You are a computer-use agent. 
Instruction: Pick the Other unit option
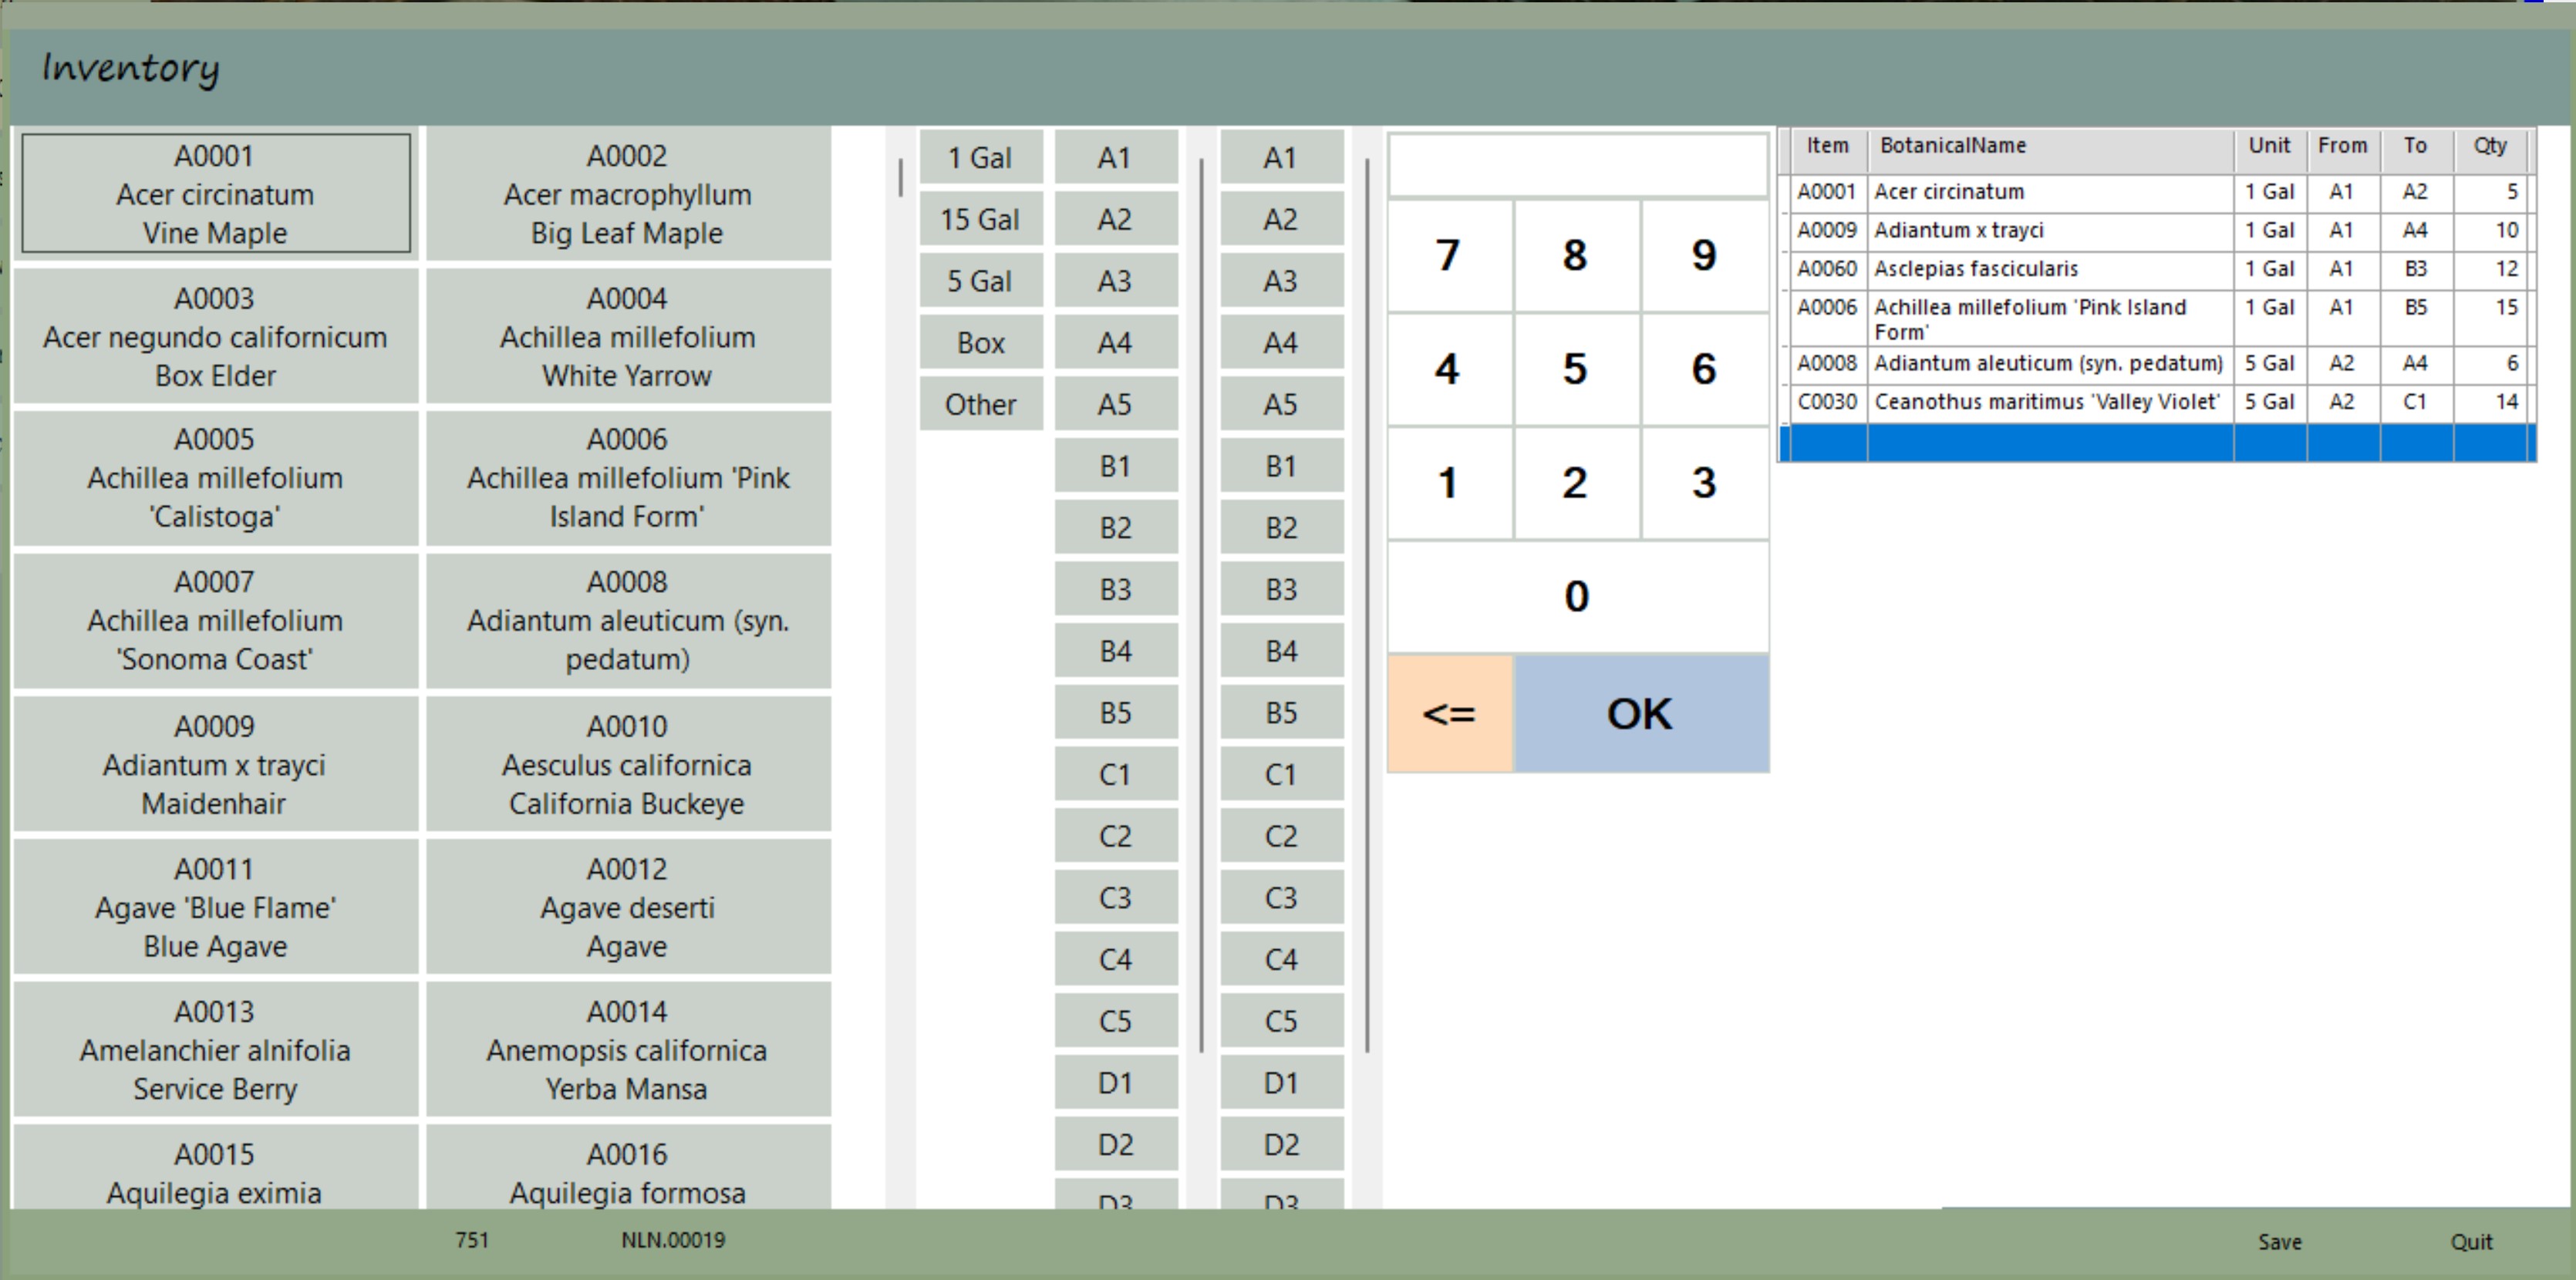(980, 404)
